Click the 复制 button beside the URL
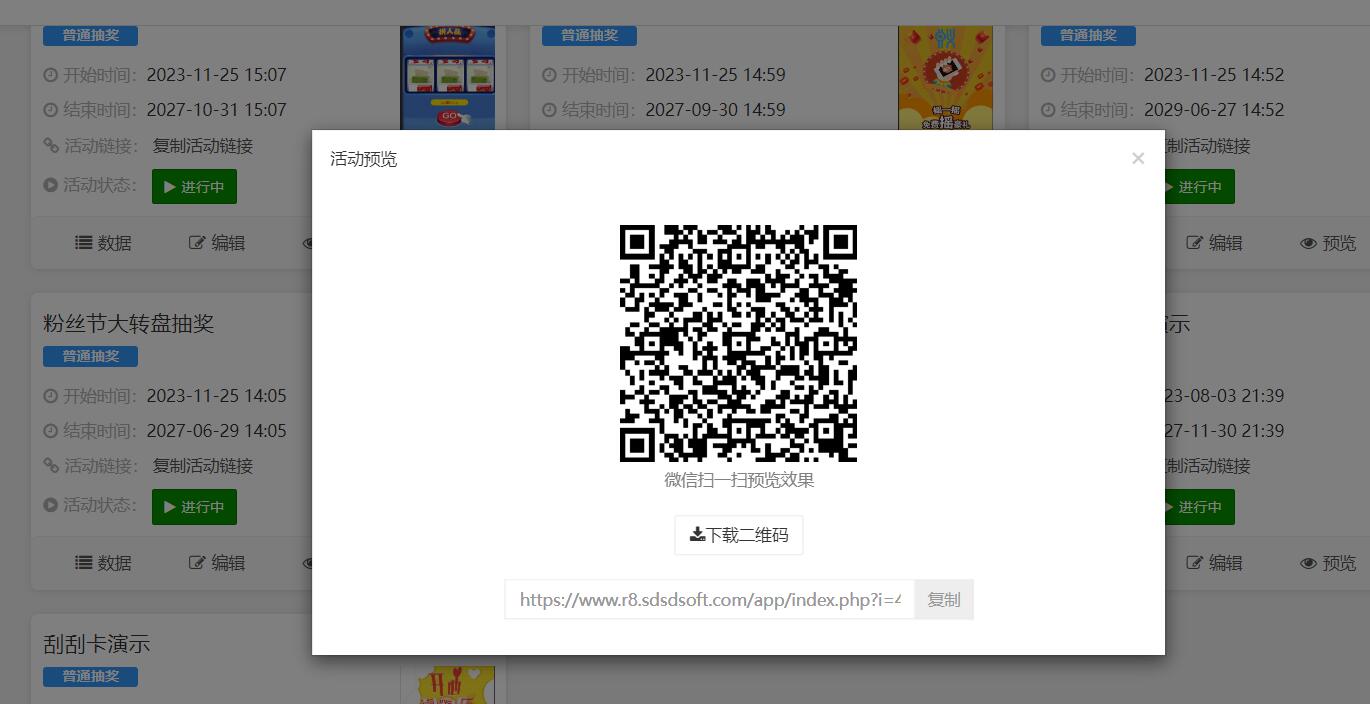The width and height of the screenshot is (1370, 704). pyautogui.click(x=944, y=599)
